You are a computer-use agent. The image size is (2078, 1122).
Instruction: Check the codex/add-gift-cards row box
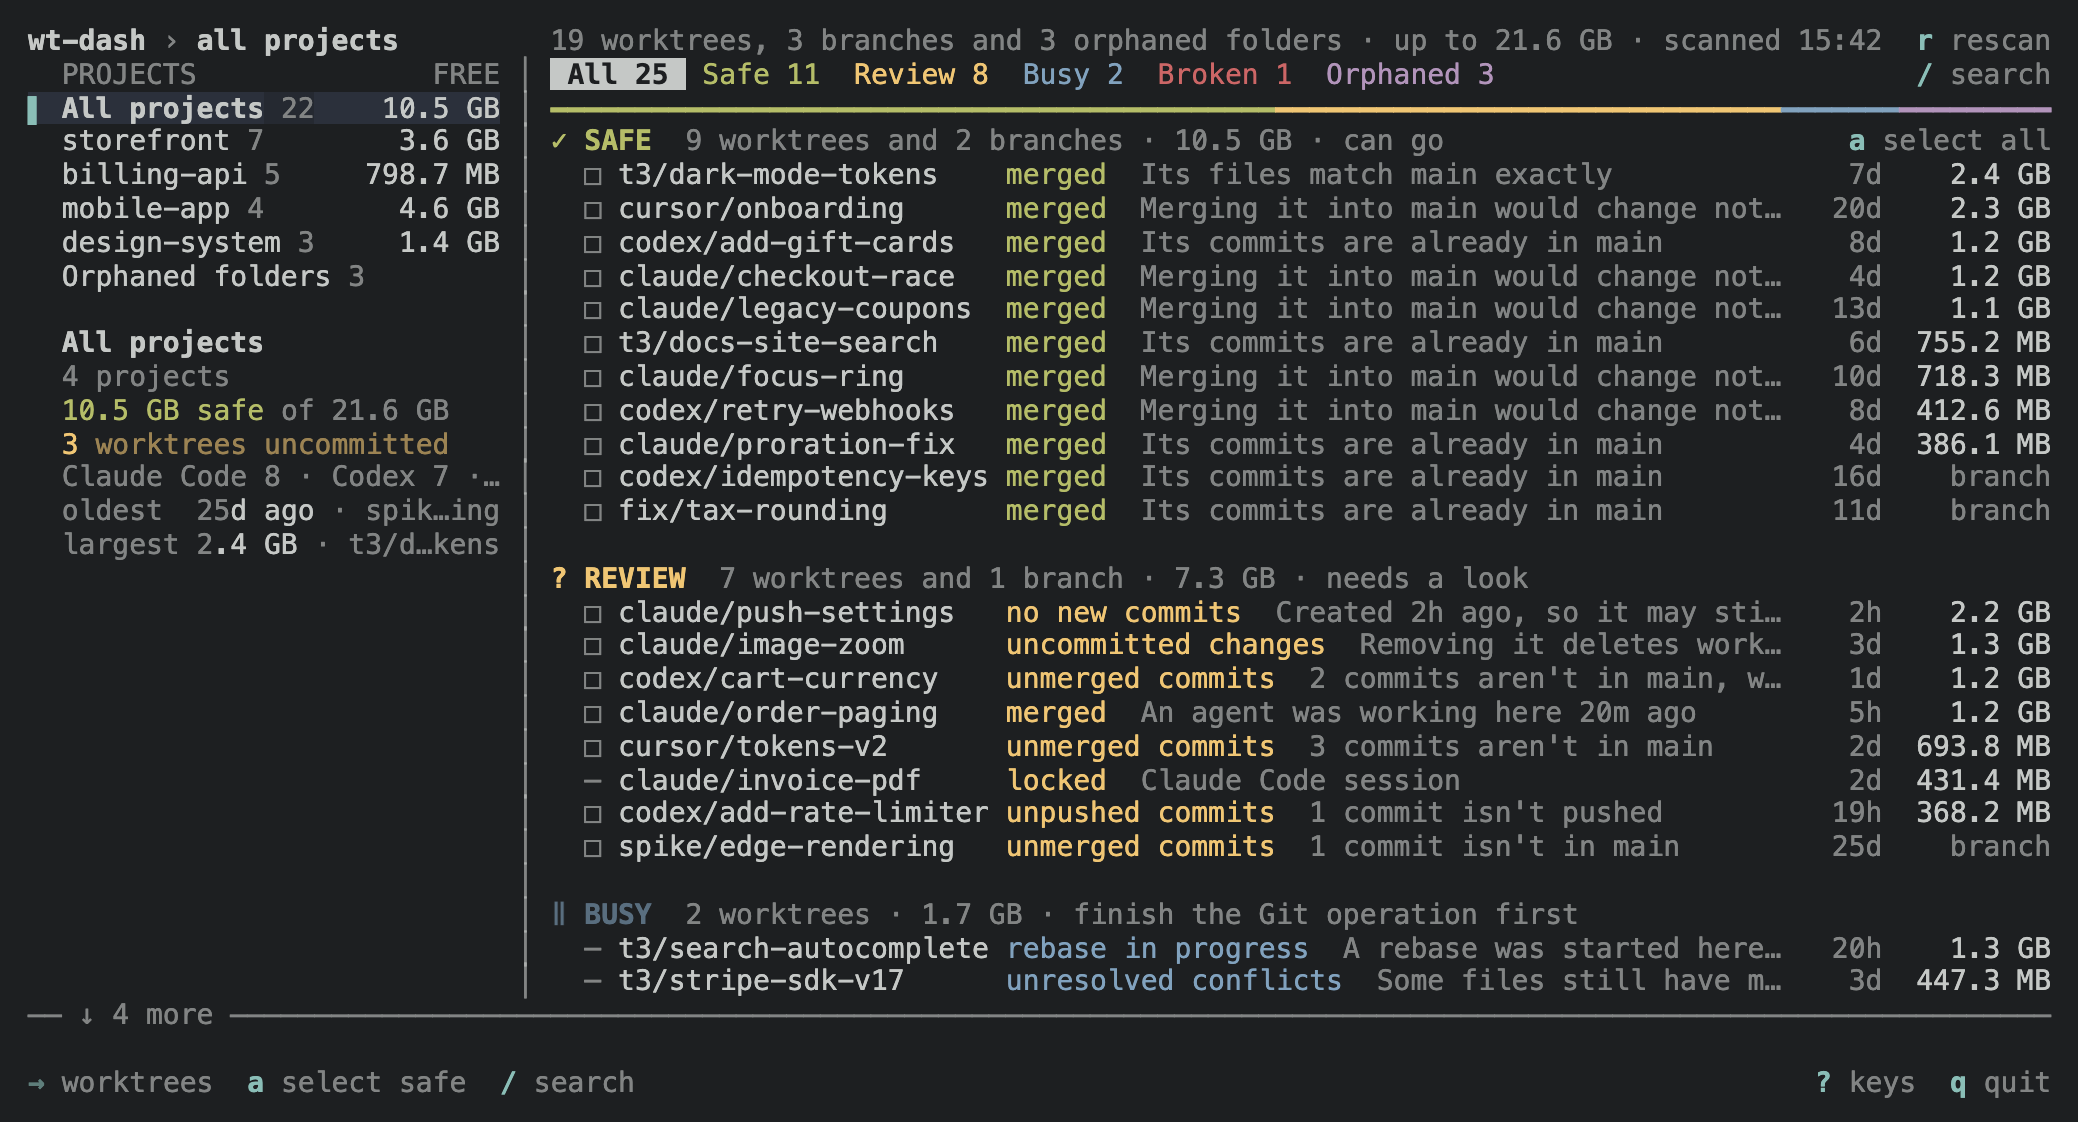click(x=593, y=244)
